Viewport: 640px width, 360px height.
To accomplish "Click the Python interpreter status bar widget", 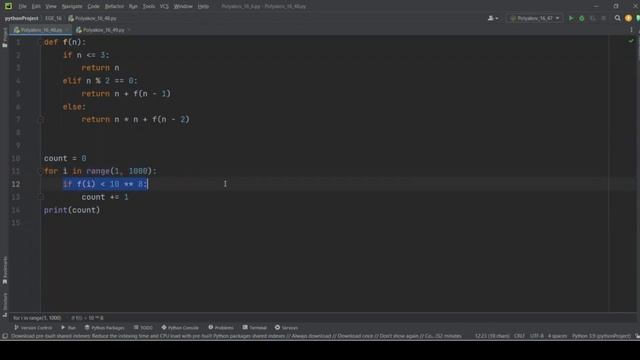I will (x=601, y=336).
